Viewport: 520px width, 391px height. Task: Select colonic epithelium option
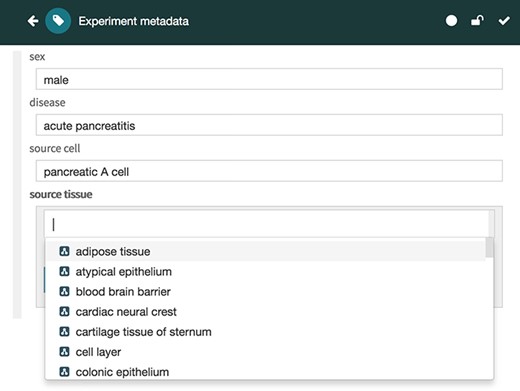tap(265, 371)
